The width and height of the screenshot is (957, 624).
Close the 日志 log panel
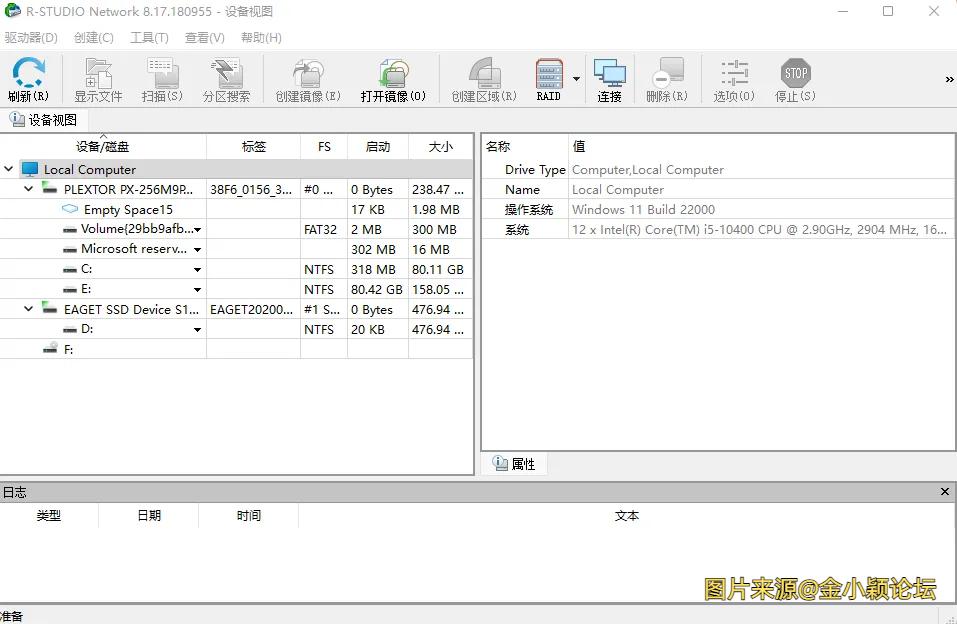tap(944, 491)
